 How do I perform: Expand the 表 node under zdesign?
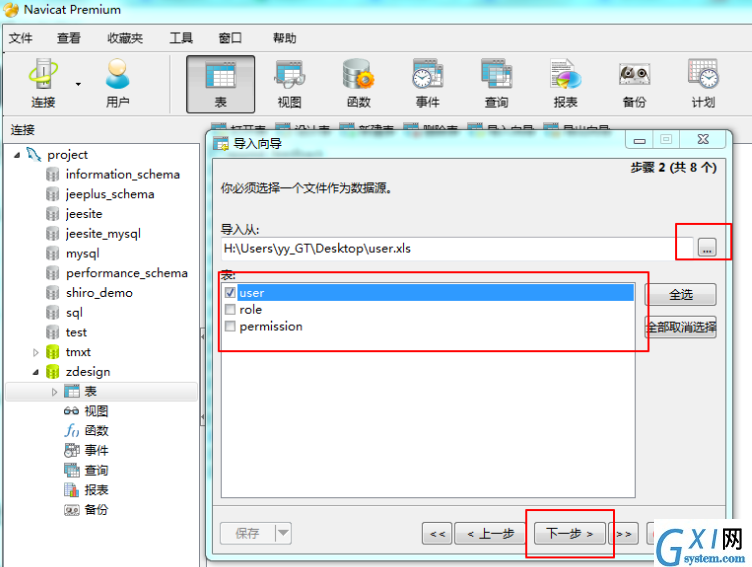click(54, 392)
